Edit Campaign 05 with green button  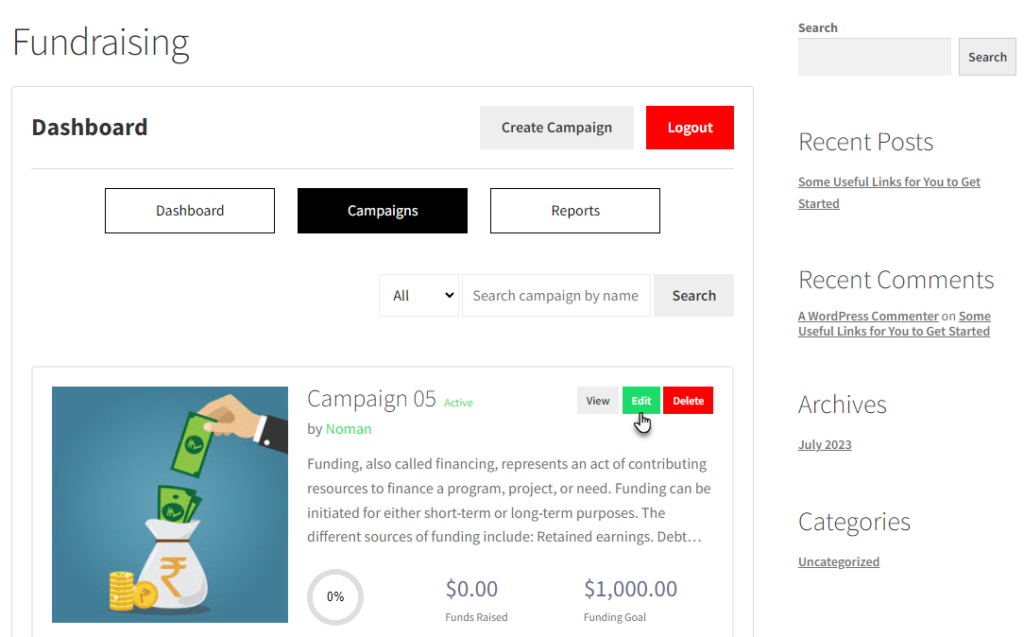[x=641, y=400]
